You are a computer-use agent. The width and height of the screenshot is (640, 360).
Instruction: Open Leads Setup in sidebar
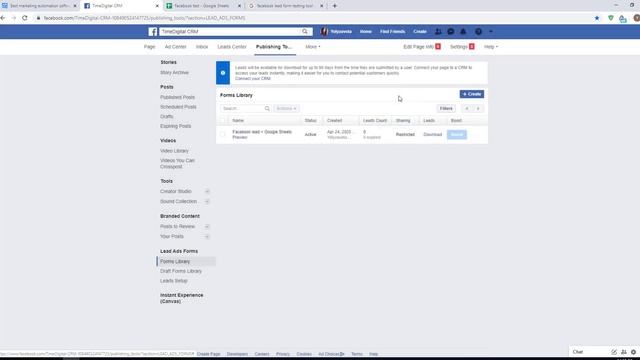coord(174,281)
